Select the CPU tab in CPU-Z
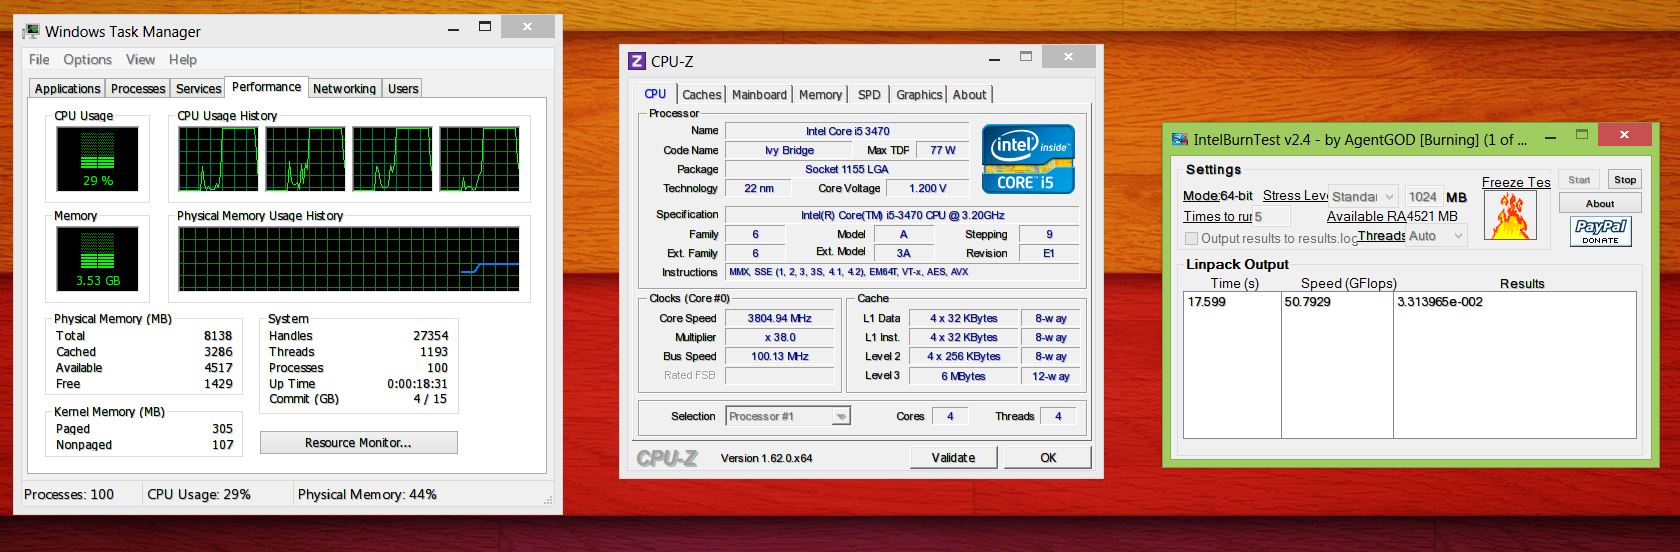1680x552 pixels. click(655, 93)
